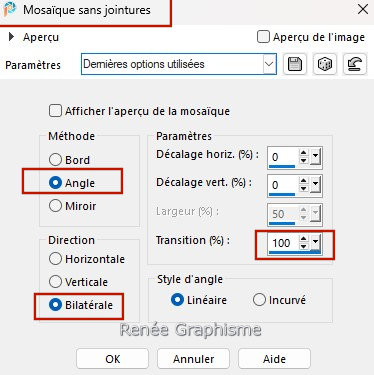Click the reset to default arrow icon
Screen dimensions: 374x375
click(x=355, y=64)
